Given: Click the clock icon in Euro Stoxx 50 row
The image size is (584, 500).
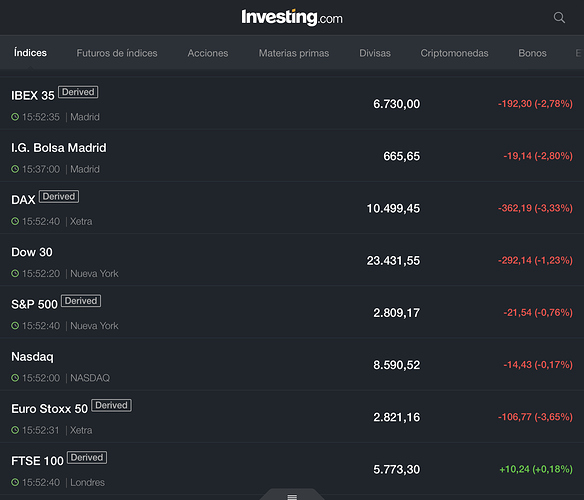Looking at the screenshot, I should point(15,430).
